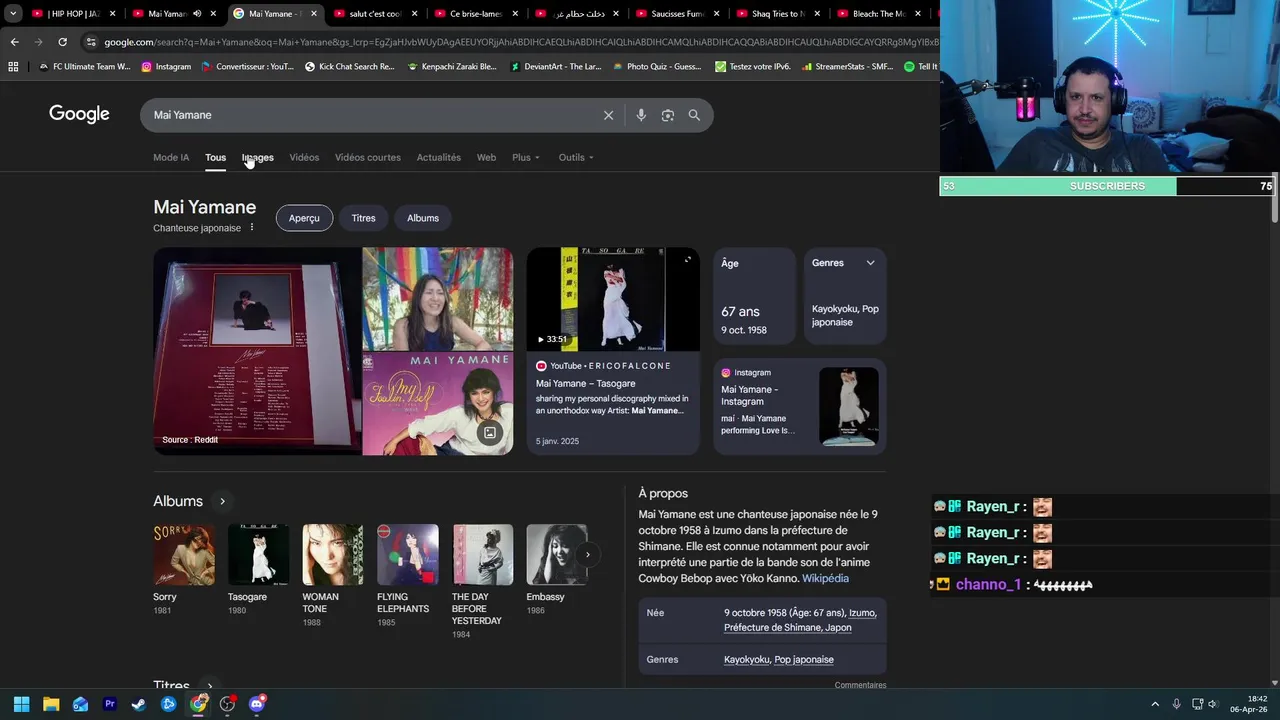Open the Kayokyoku genre link

click(x=747, y=659)
